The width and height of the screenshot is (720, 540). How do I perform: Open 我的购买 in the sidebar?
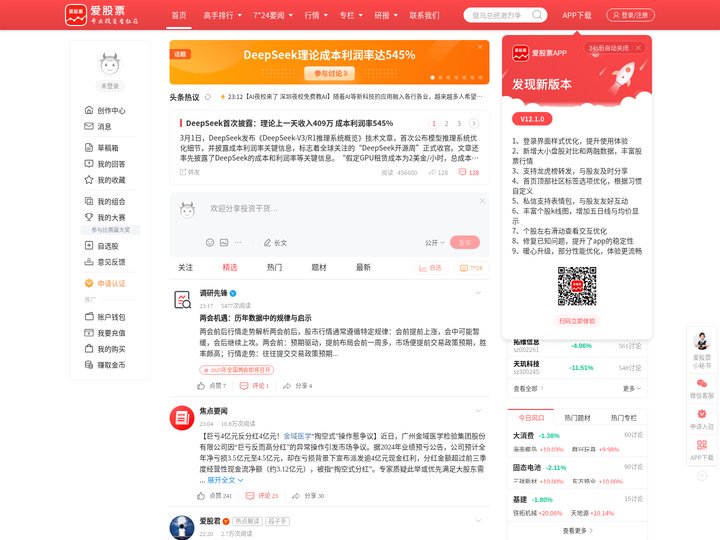point(105,349)
